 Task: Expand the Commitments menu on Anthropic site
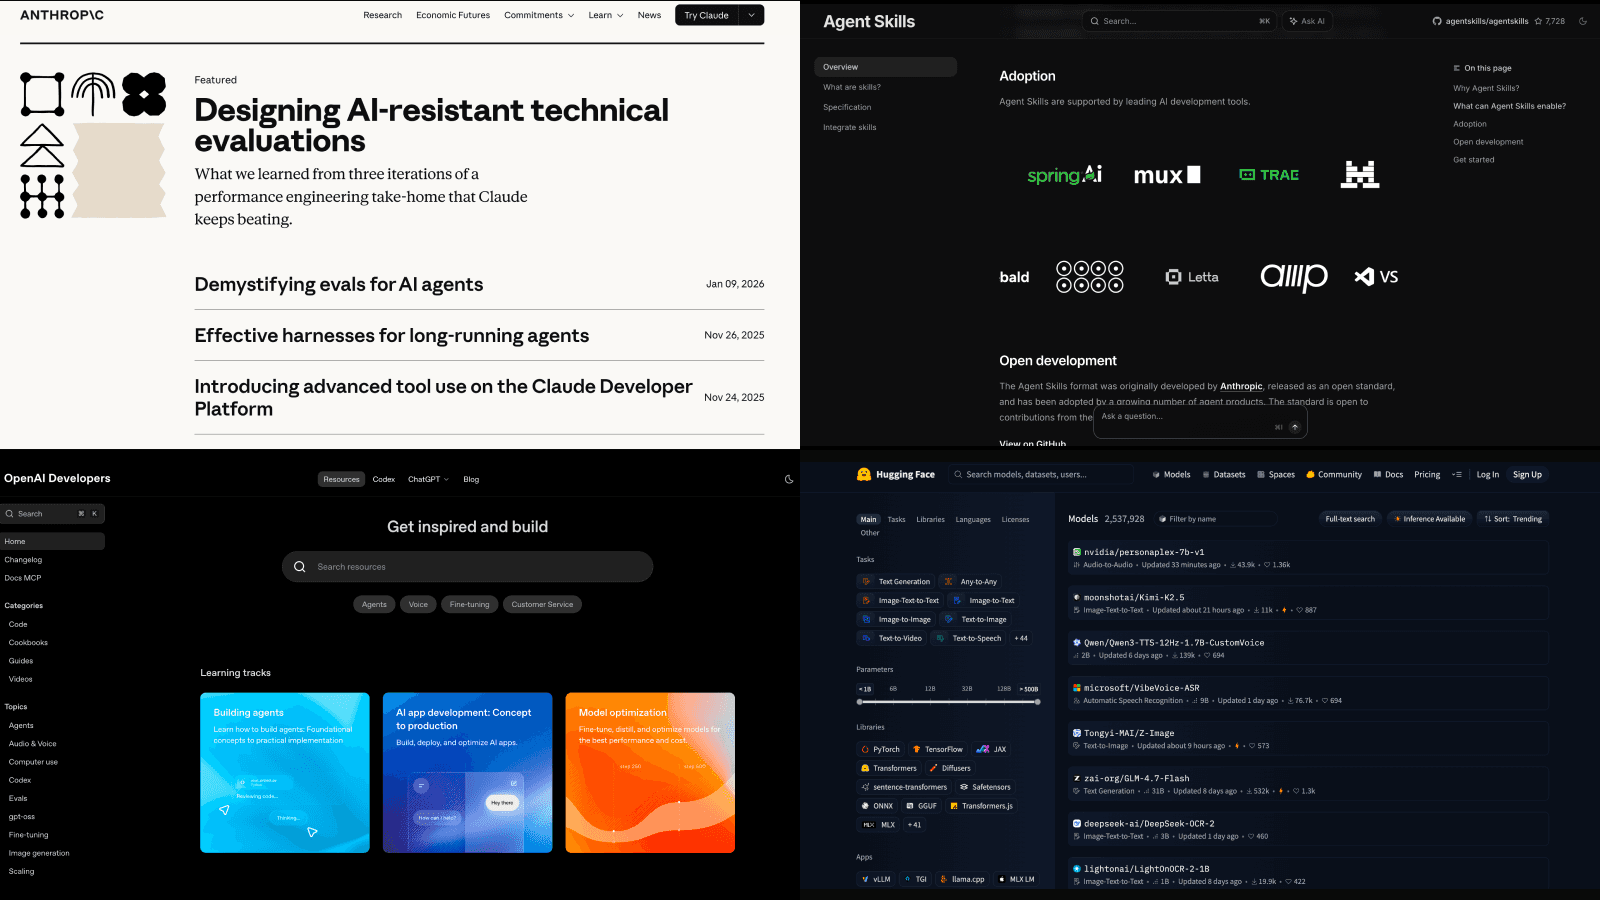tap(539, 15)
